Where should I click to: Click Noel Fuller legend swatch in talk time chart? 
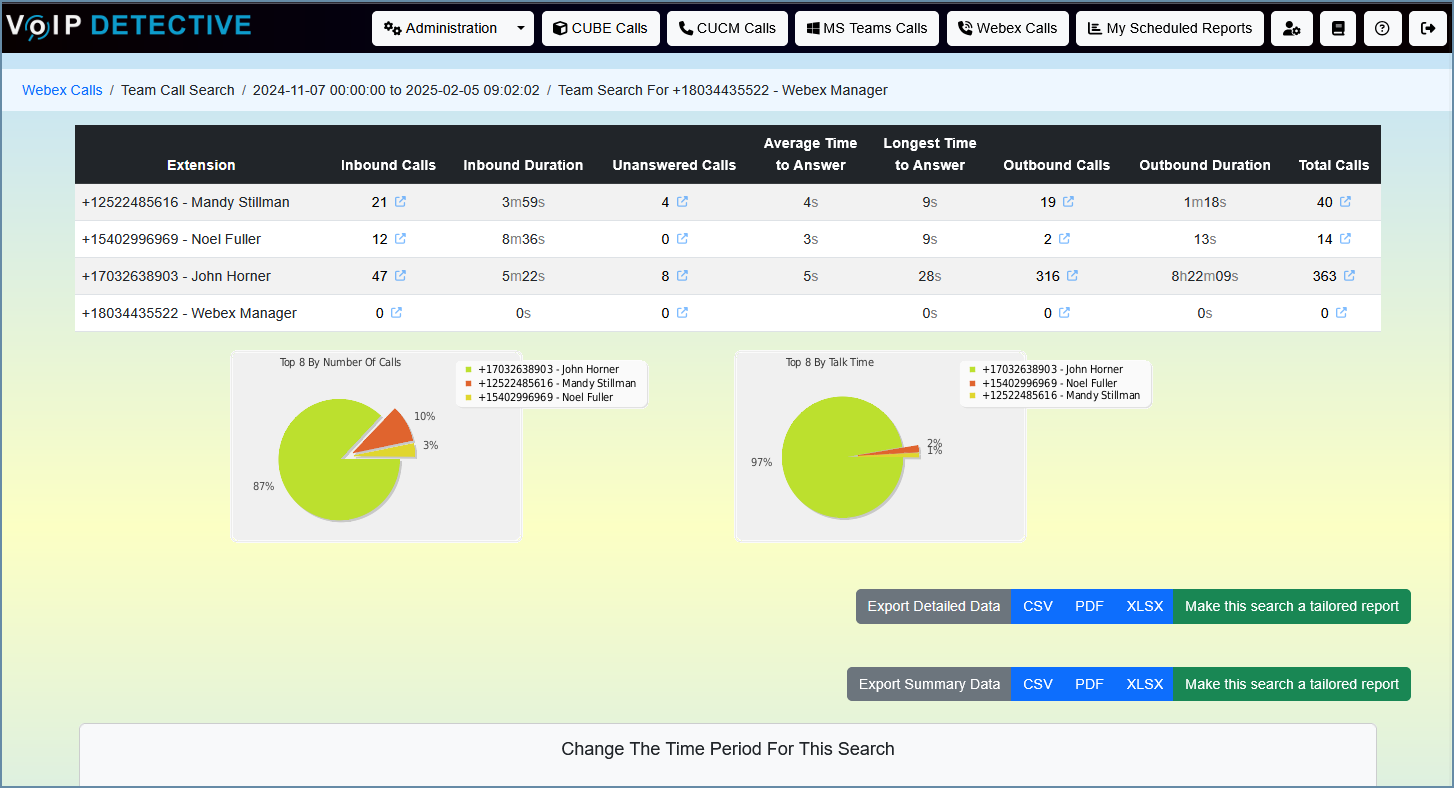click(x=972, y=384)
